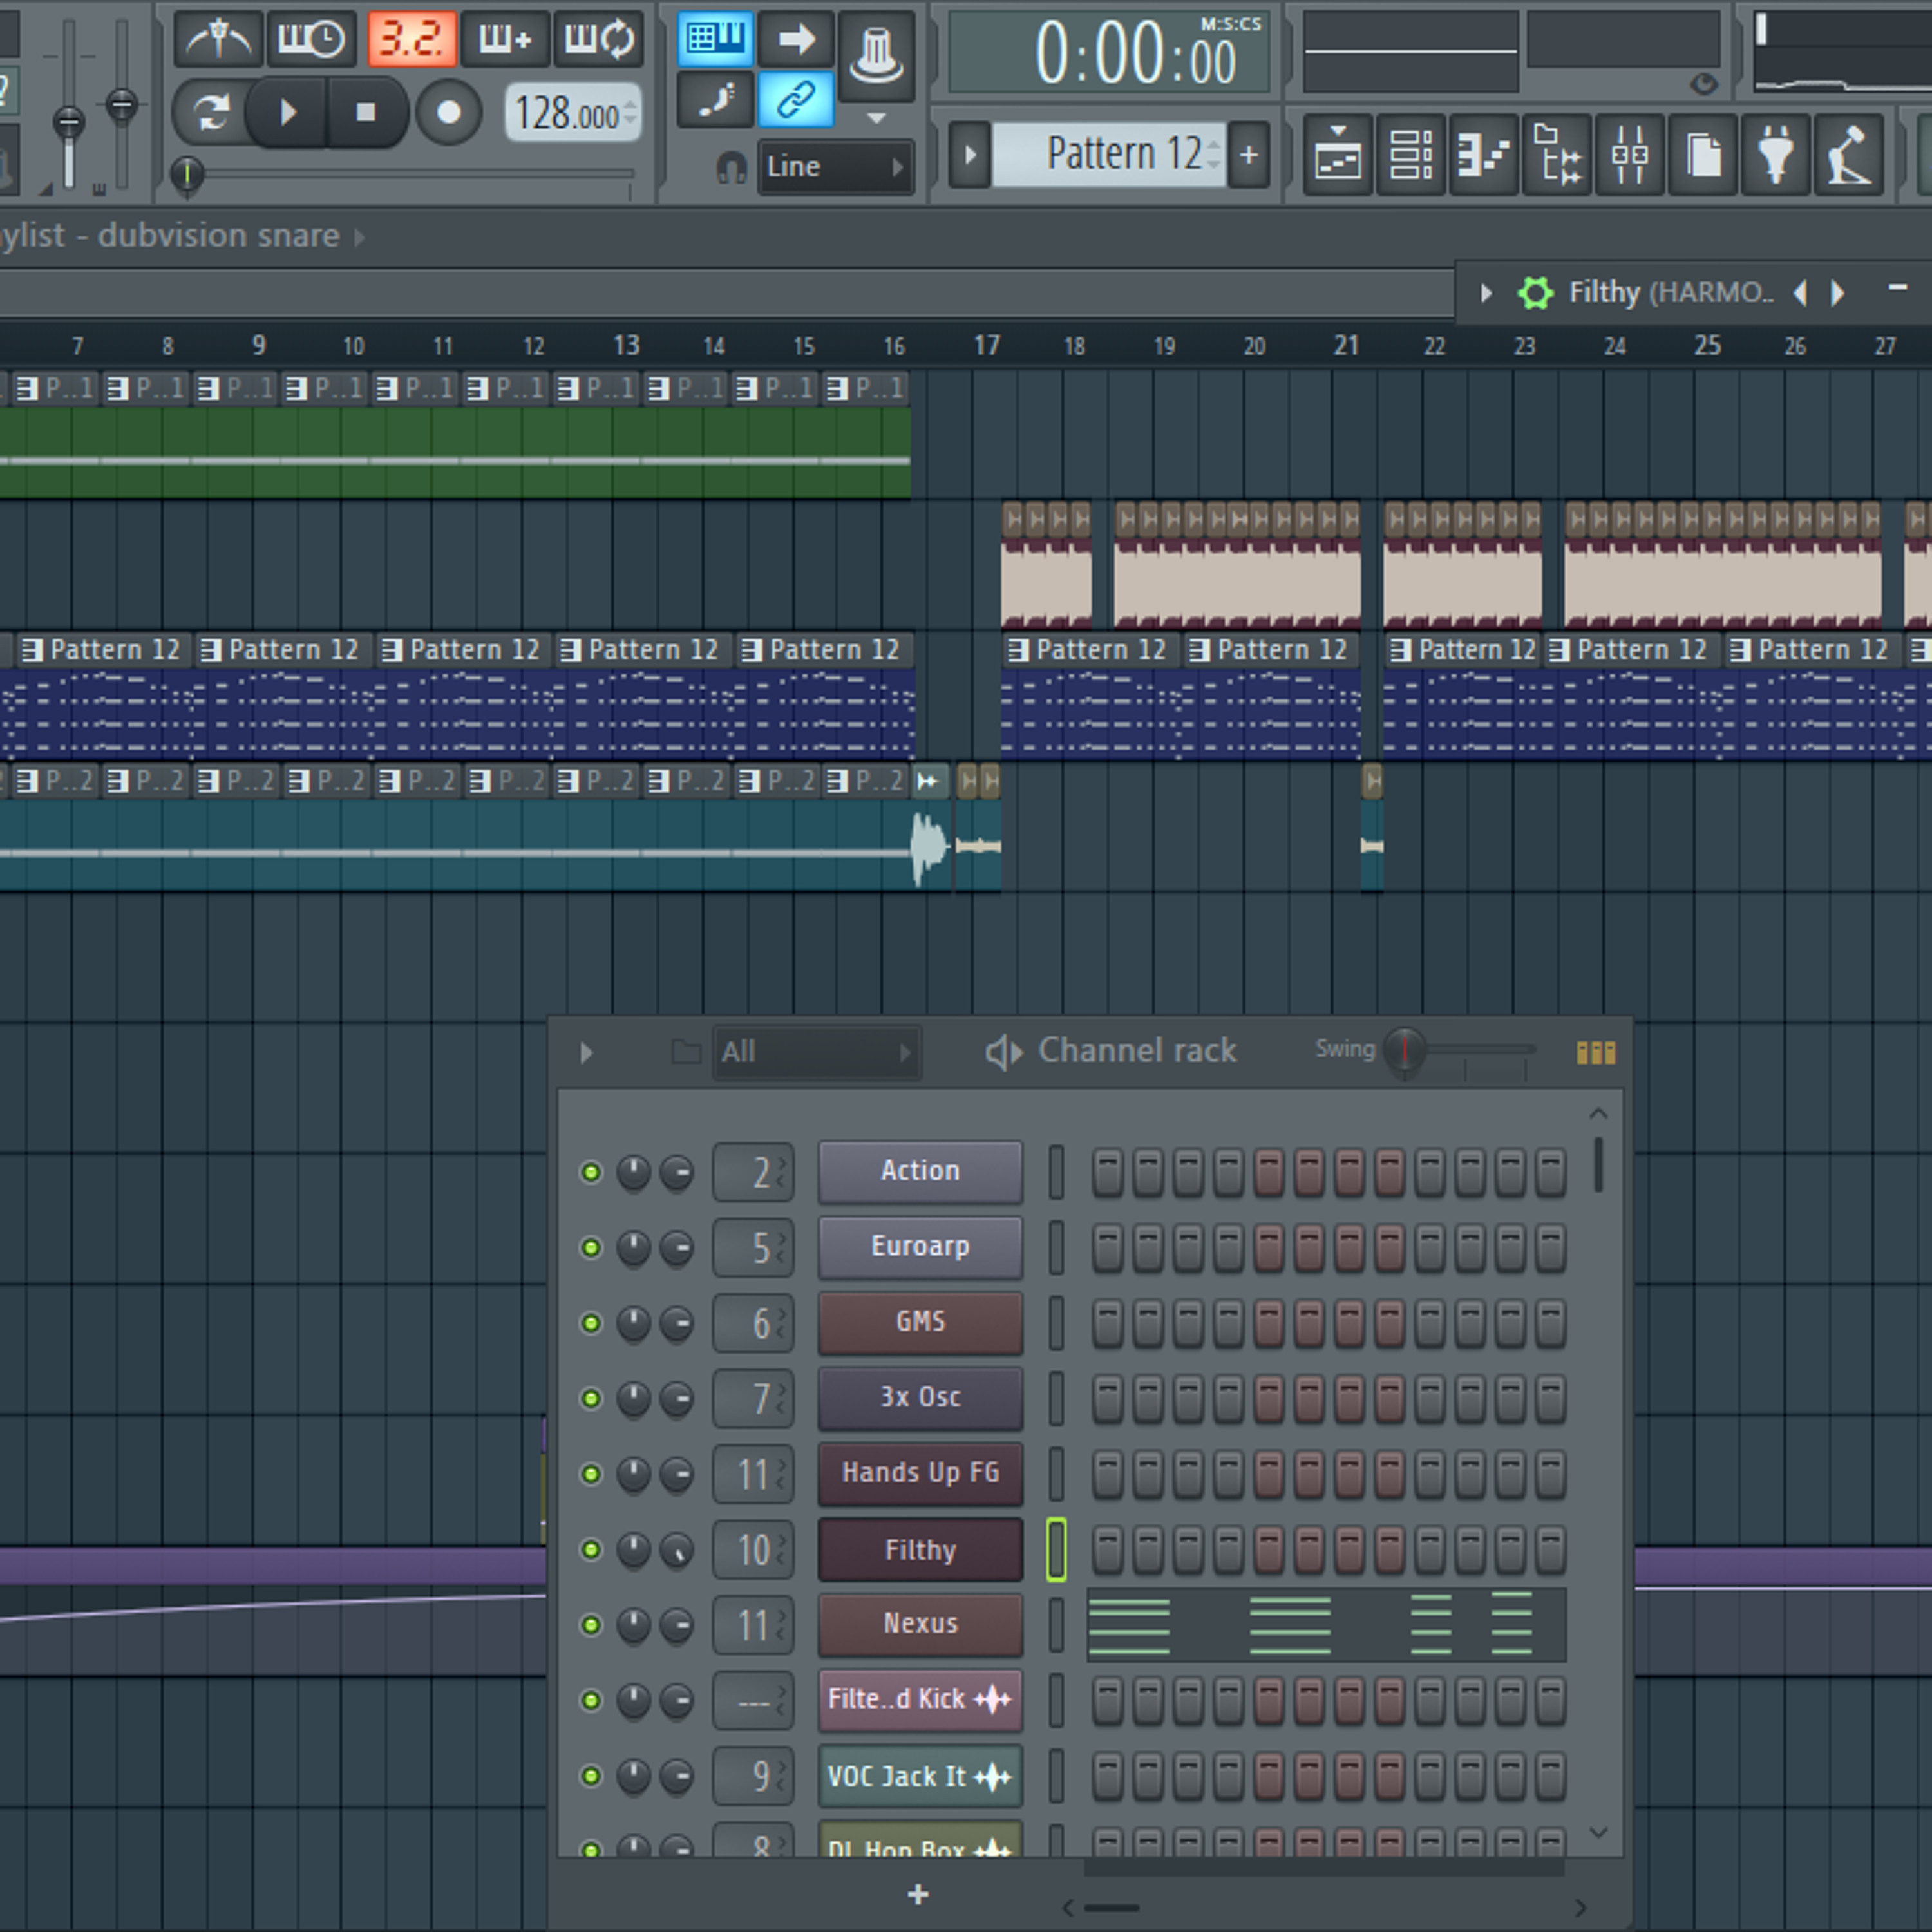The image size is (1932, 1932).
Task: Open the Mixer toolbar icon
Action: pos(1630,155)
